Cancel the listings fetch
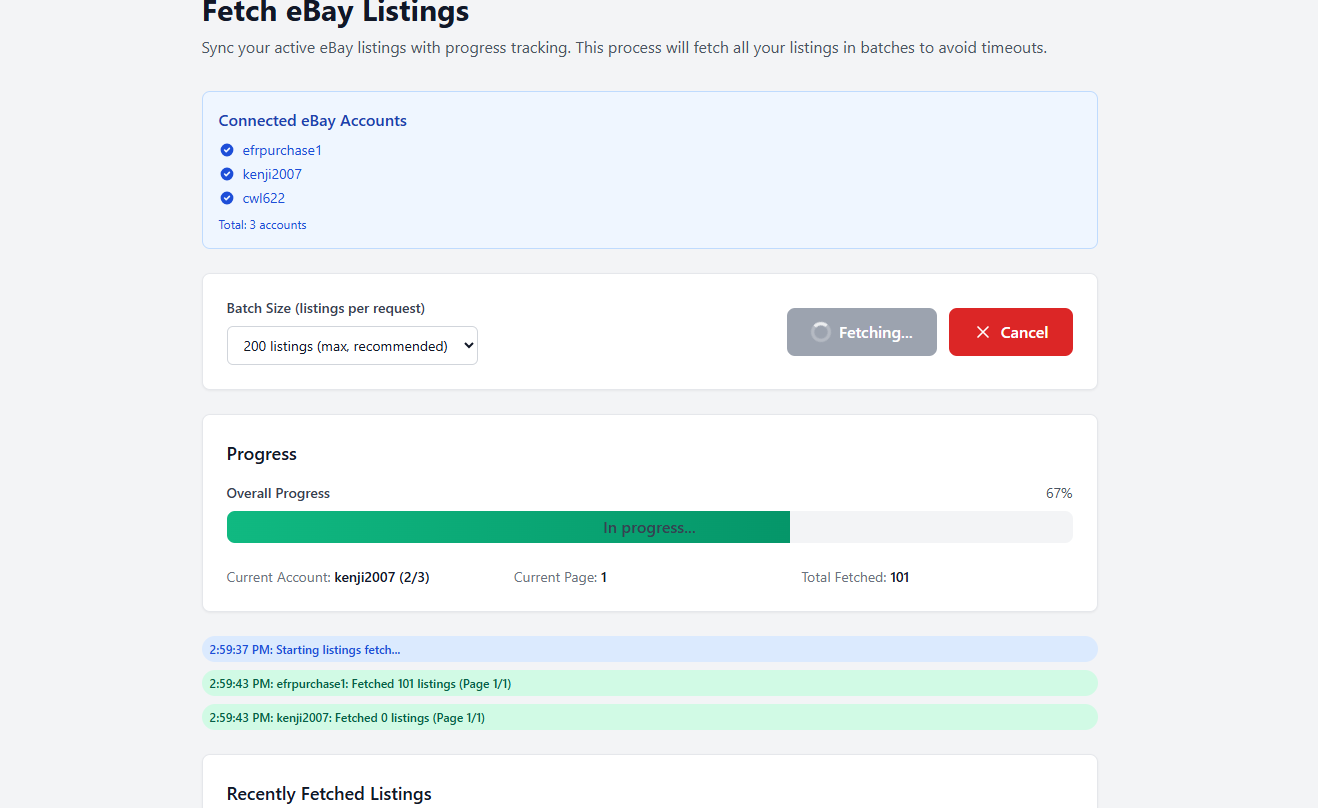 tap(1011, 332)
